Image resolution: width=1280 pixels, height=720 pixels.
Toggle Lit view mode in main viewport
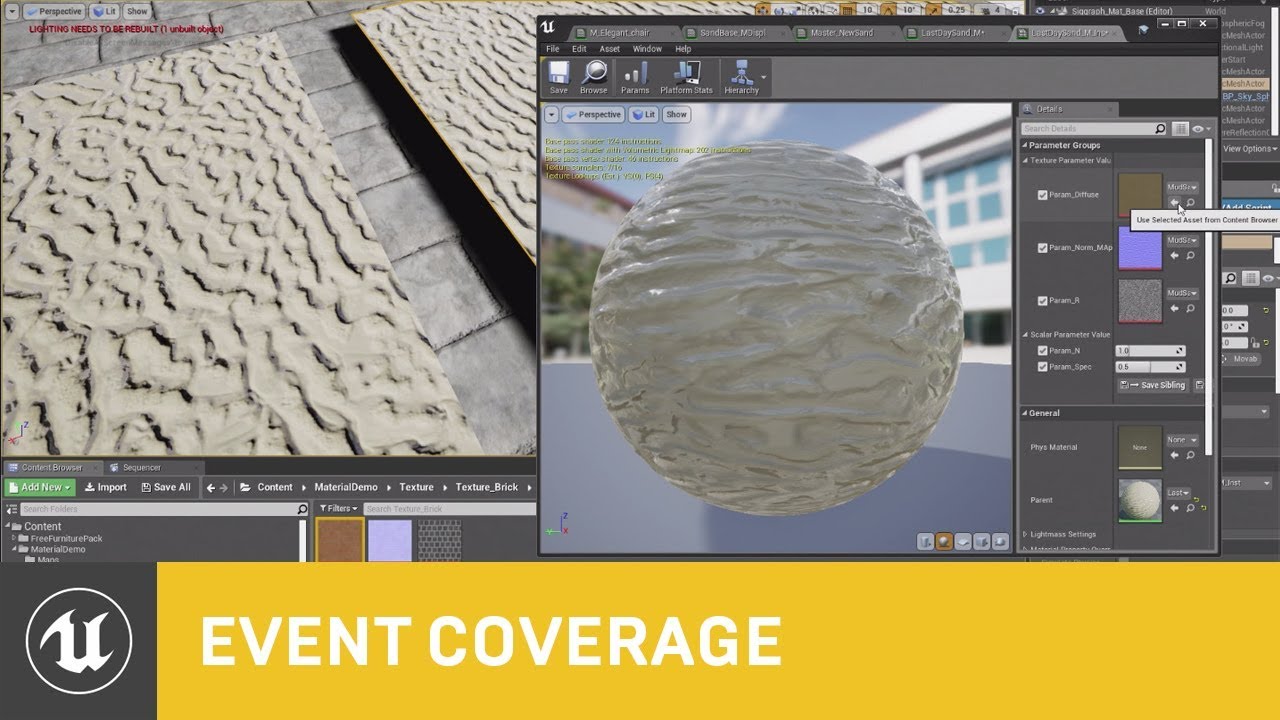point(104,12)
